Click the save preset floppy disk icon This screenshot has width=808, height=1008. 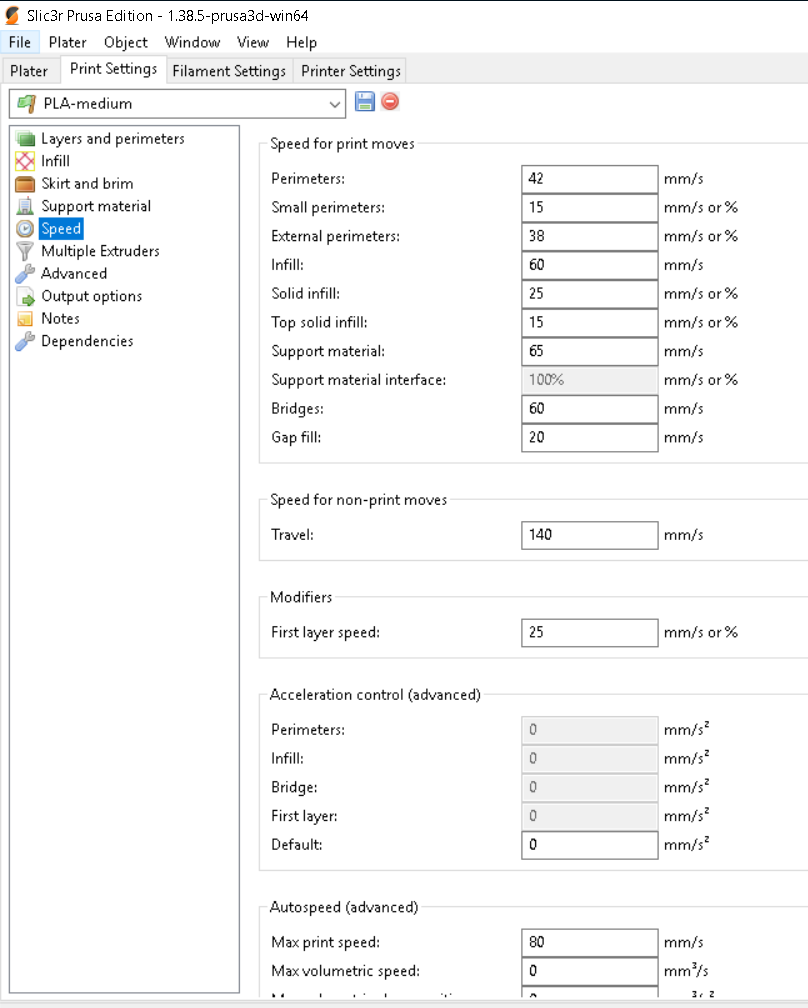[364, 102]
